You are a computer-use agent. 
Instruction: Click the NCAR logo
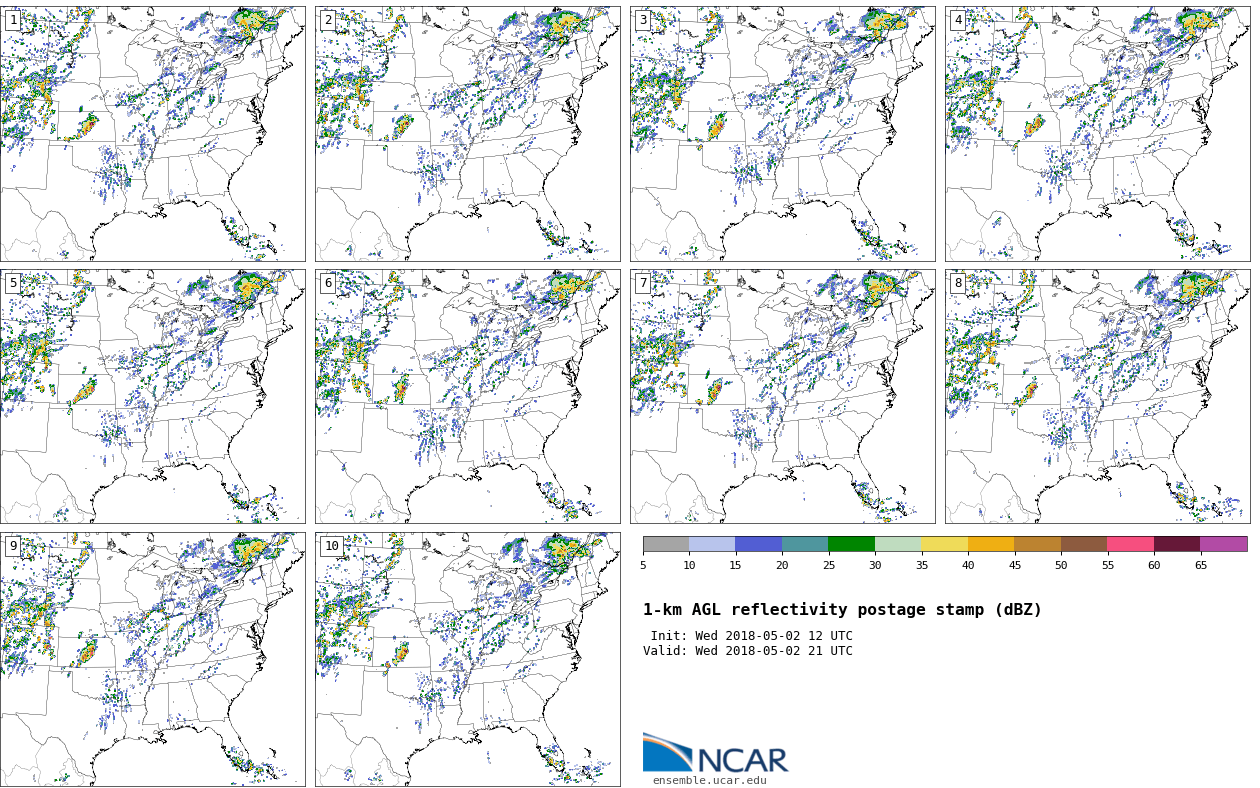(x=715, y=755)
